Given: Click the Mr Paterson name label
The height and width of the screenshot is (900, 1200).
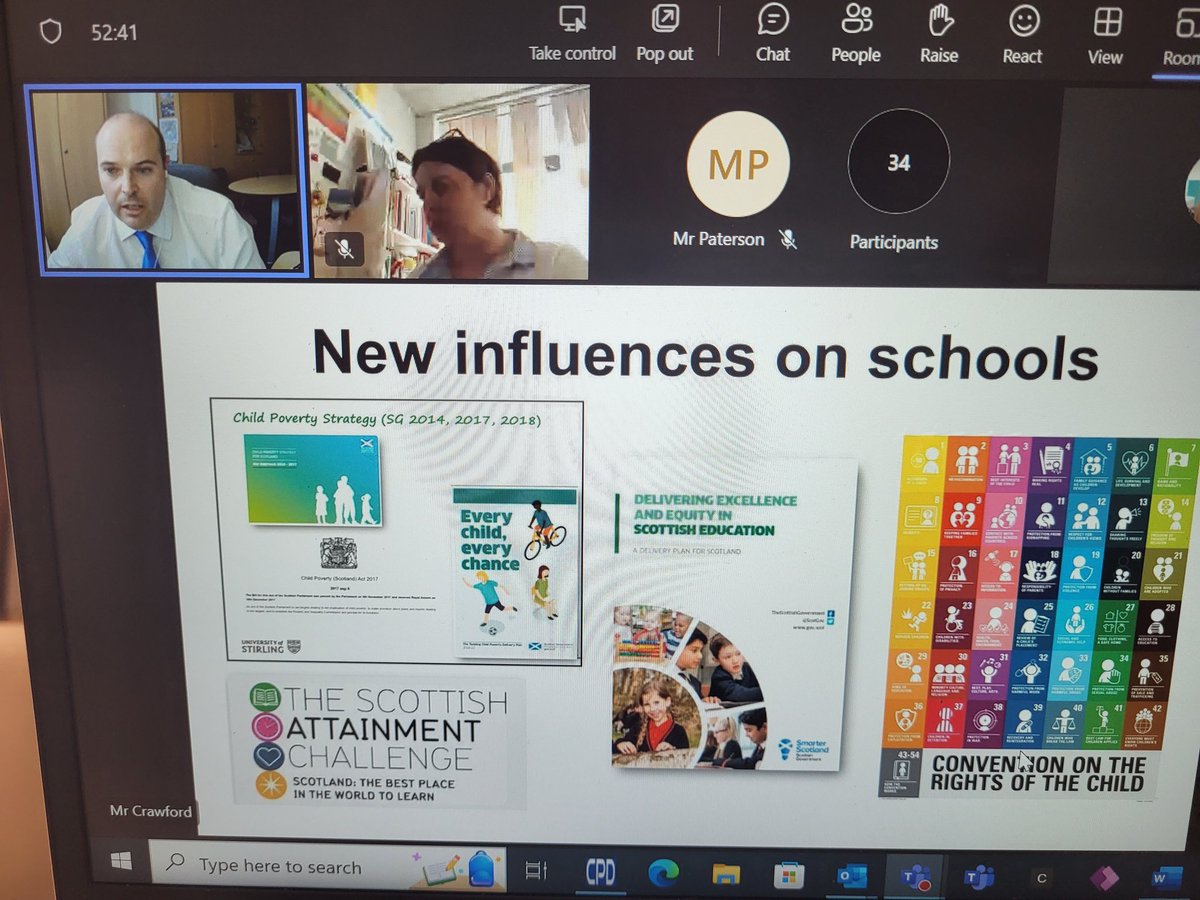Looking at the screenshot, I should [718, 240].
